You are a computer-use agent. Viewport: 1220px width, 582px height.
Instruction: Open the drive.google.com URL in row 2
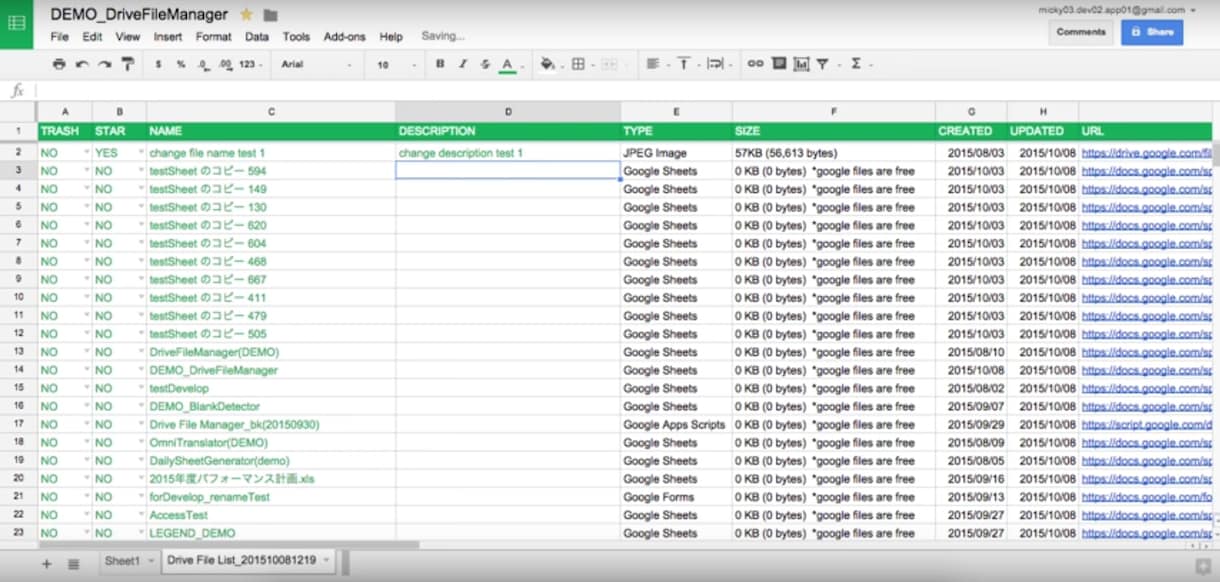(x=1147, y=153)
